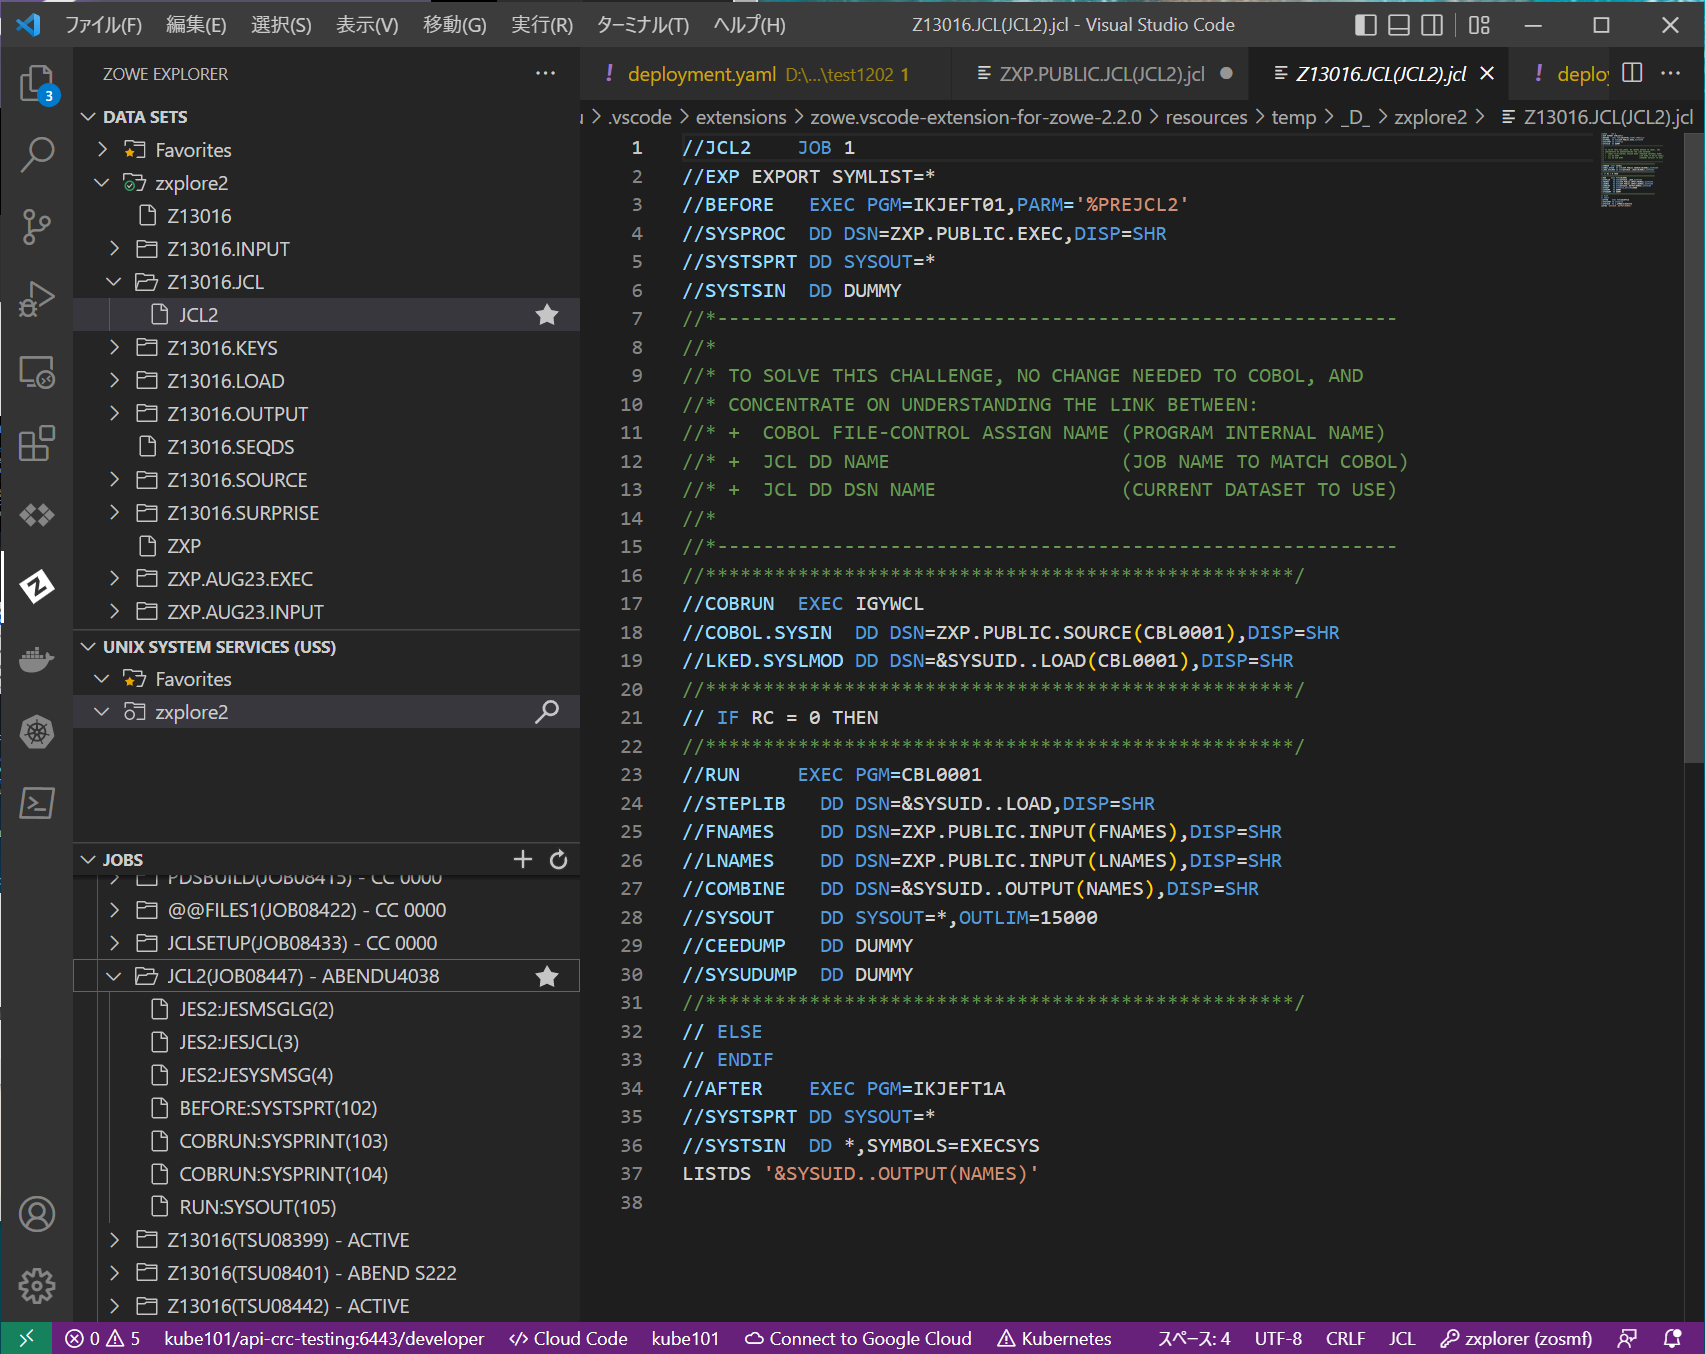This screenshot has height=1354, width=1705.
Task: Open the Docker view icon
Action: pyautogui.click(x=37, y=659)
